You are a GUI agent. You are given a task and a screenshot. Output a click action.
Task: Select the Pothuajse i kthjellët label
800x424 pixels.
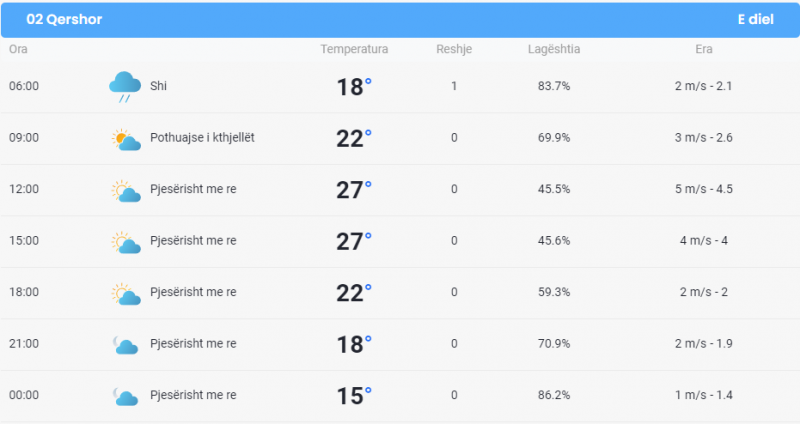pos(202,138)
